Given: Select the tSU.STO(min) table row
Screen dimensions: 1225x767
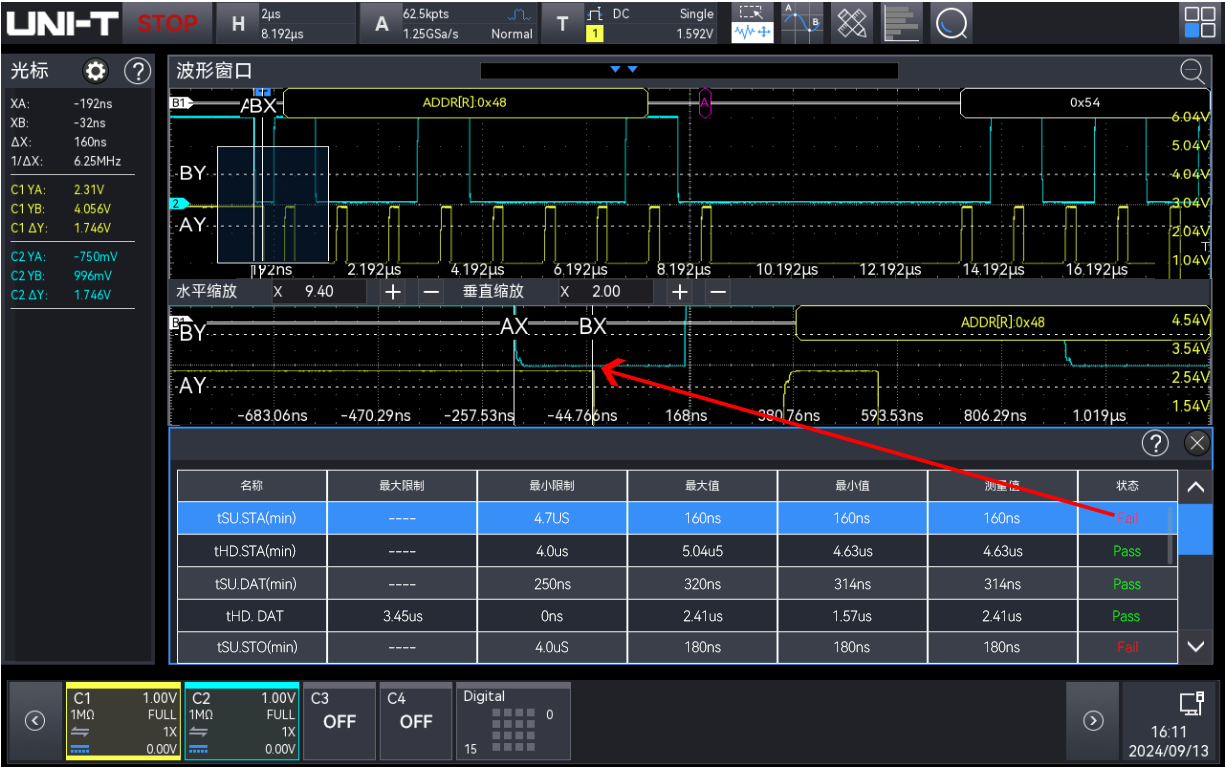Looking at the screenshot, I should 677,647.
